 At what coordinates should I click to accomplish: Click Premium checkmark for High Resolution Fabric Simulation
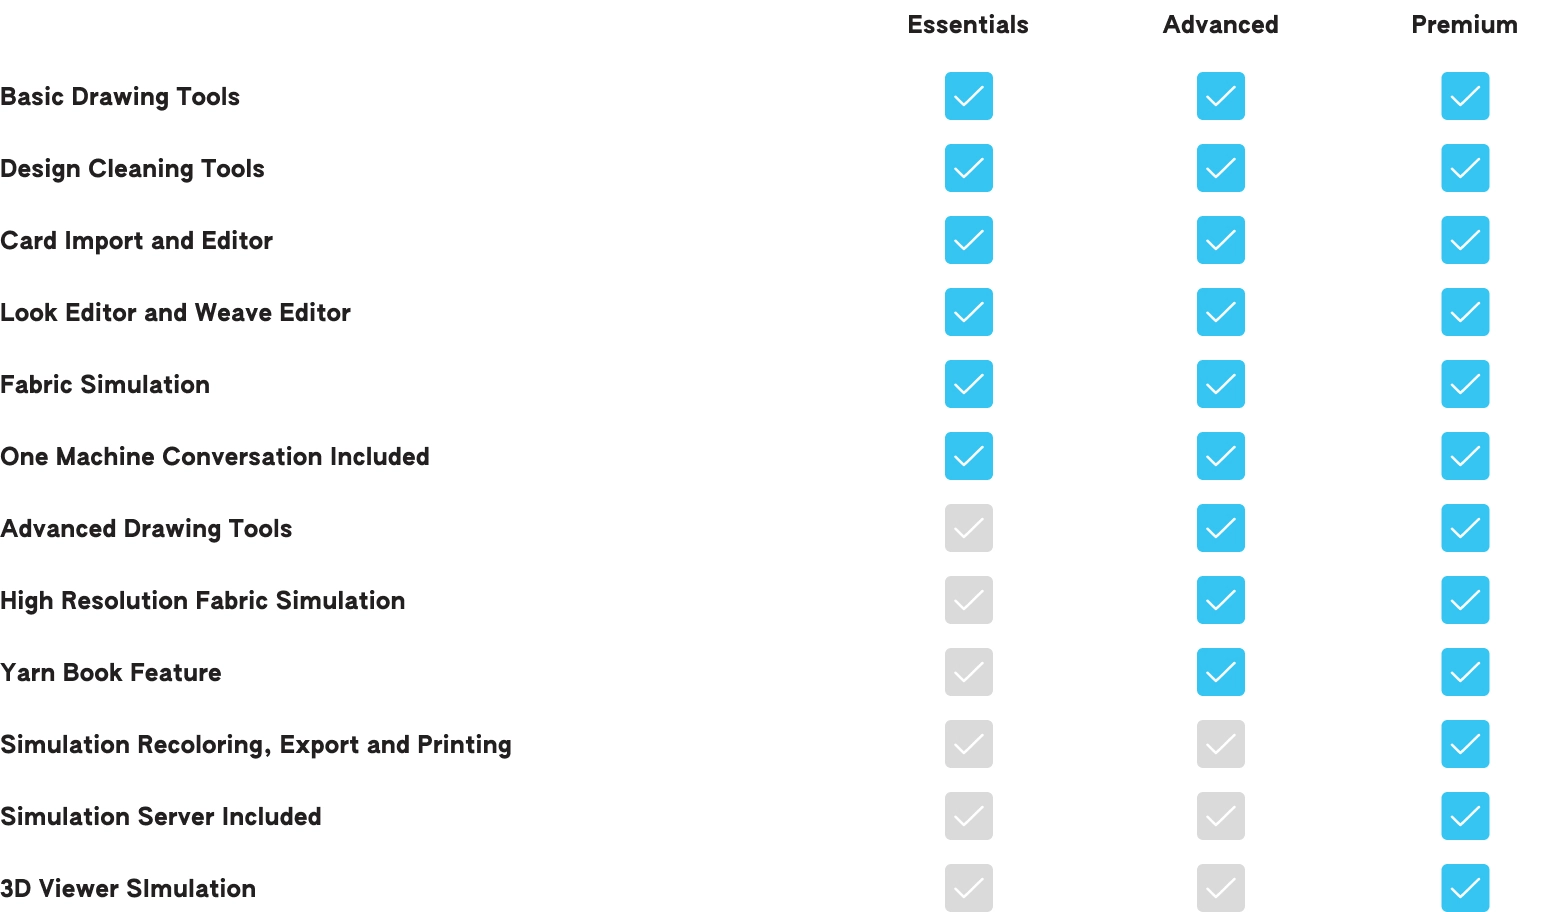pyautogui.click(x=1464, y=600)
